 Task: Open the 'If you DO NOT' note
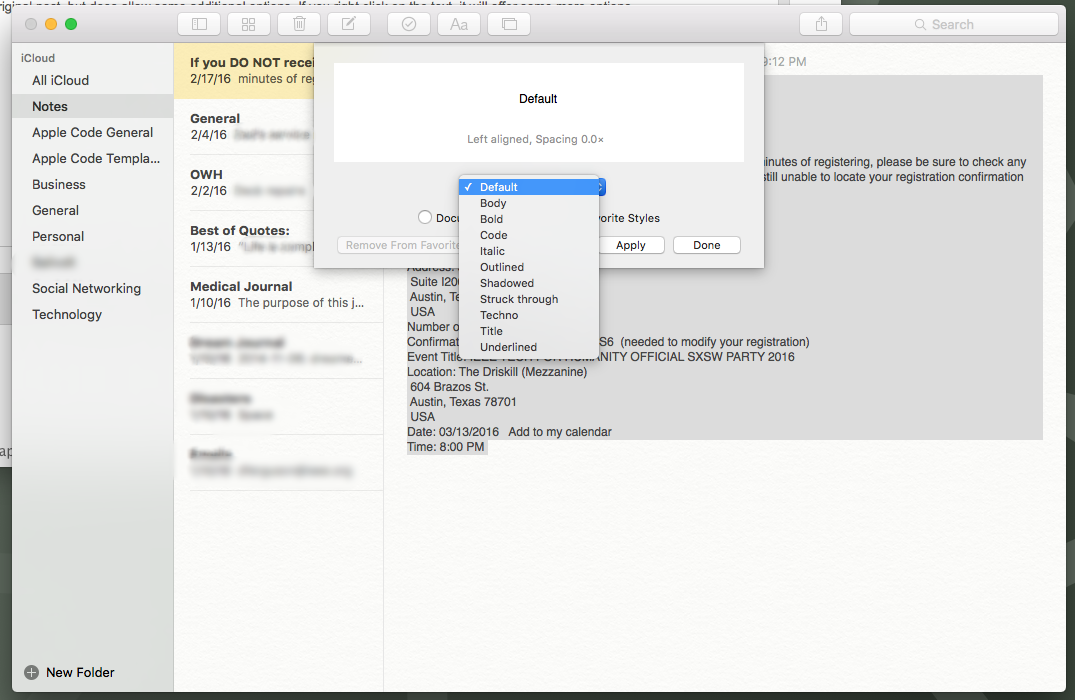click(x=244, y=71)
